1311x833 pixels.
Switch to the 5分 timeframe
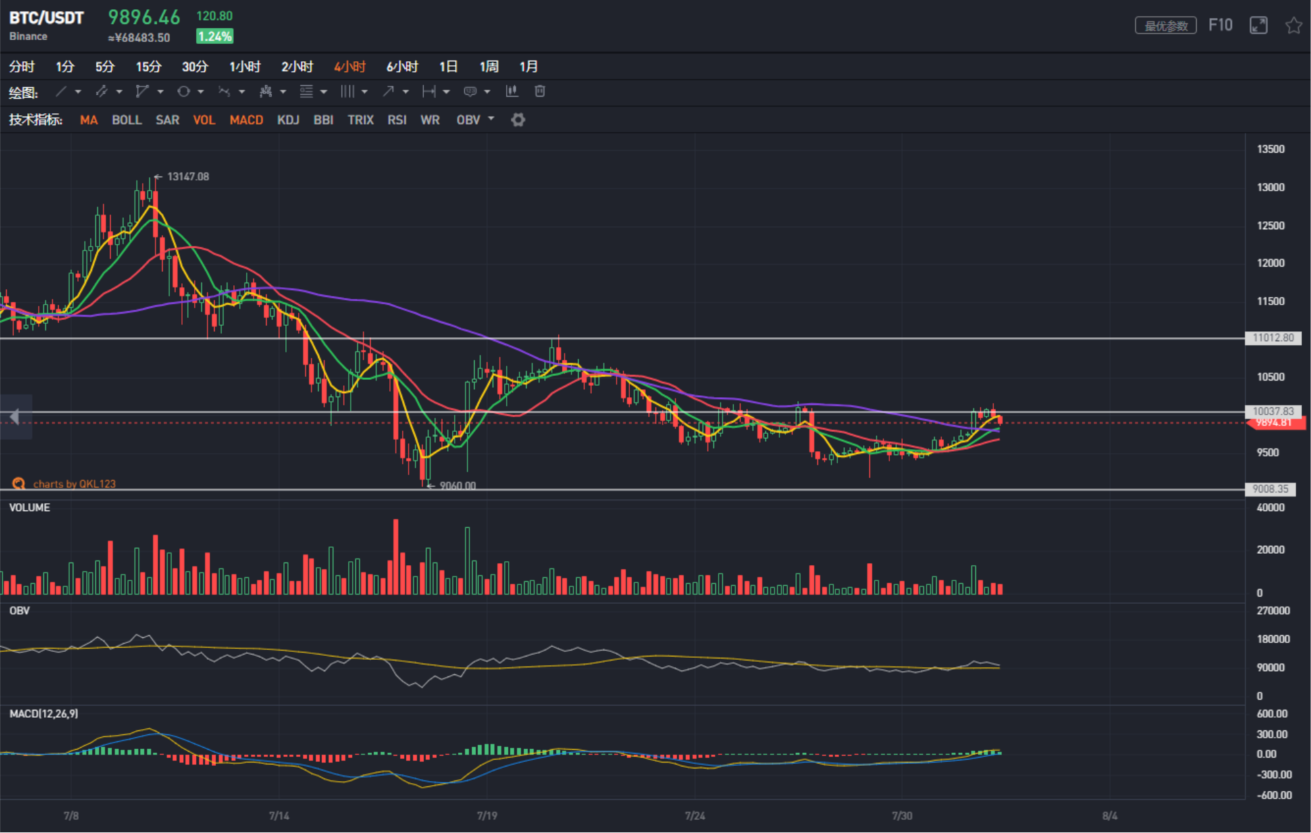(105, 67)
